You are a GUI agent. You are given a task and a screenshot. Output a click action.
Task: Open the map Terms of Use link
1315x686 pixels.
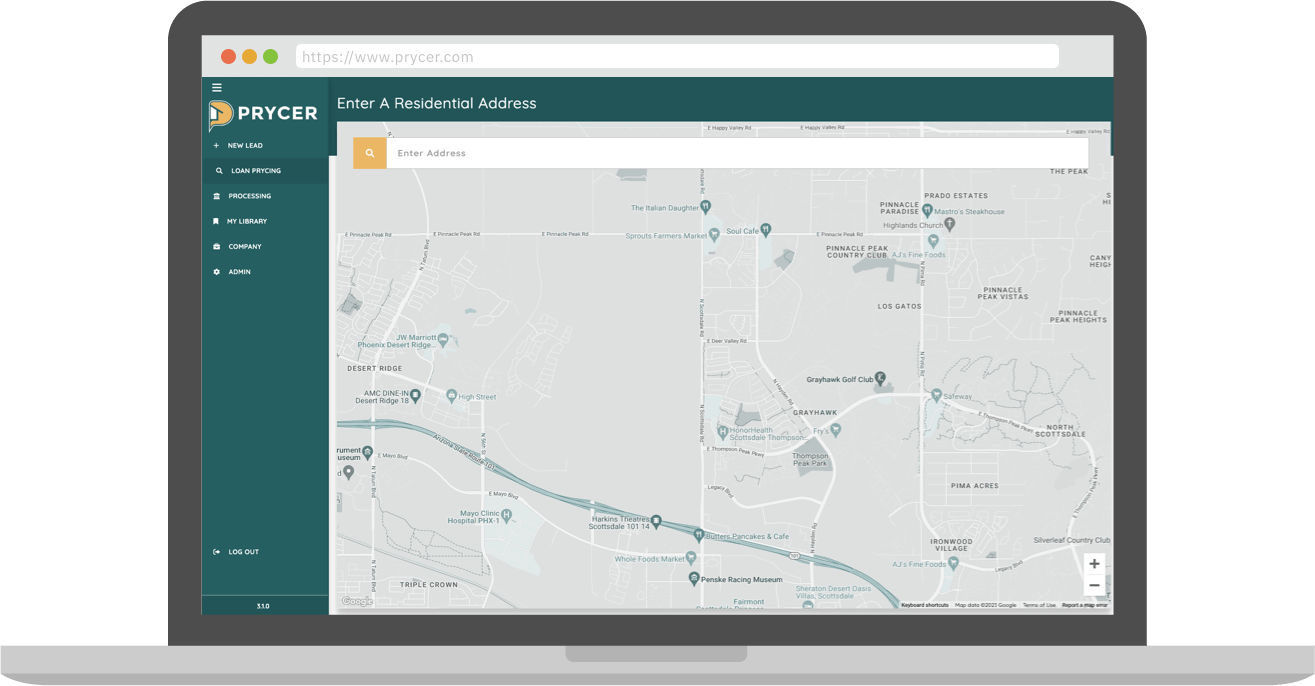(1039, 605)
